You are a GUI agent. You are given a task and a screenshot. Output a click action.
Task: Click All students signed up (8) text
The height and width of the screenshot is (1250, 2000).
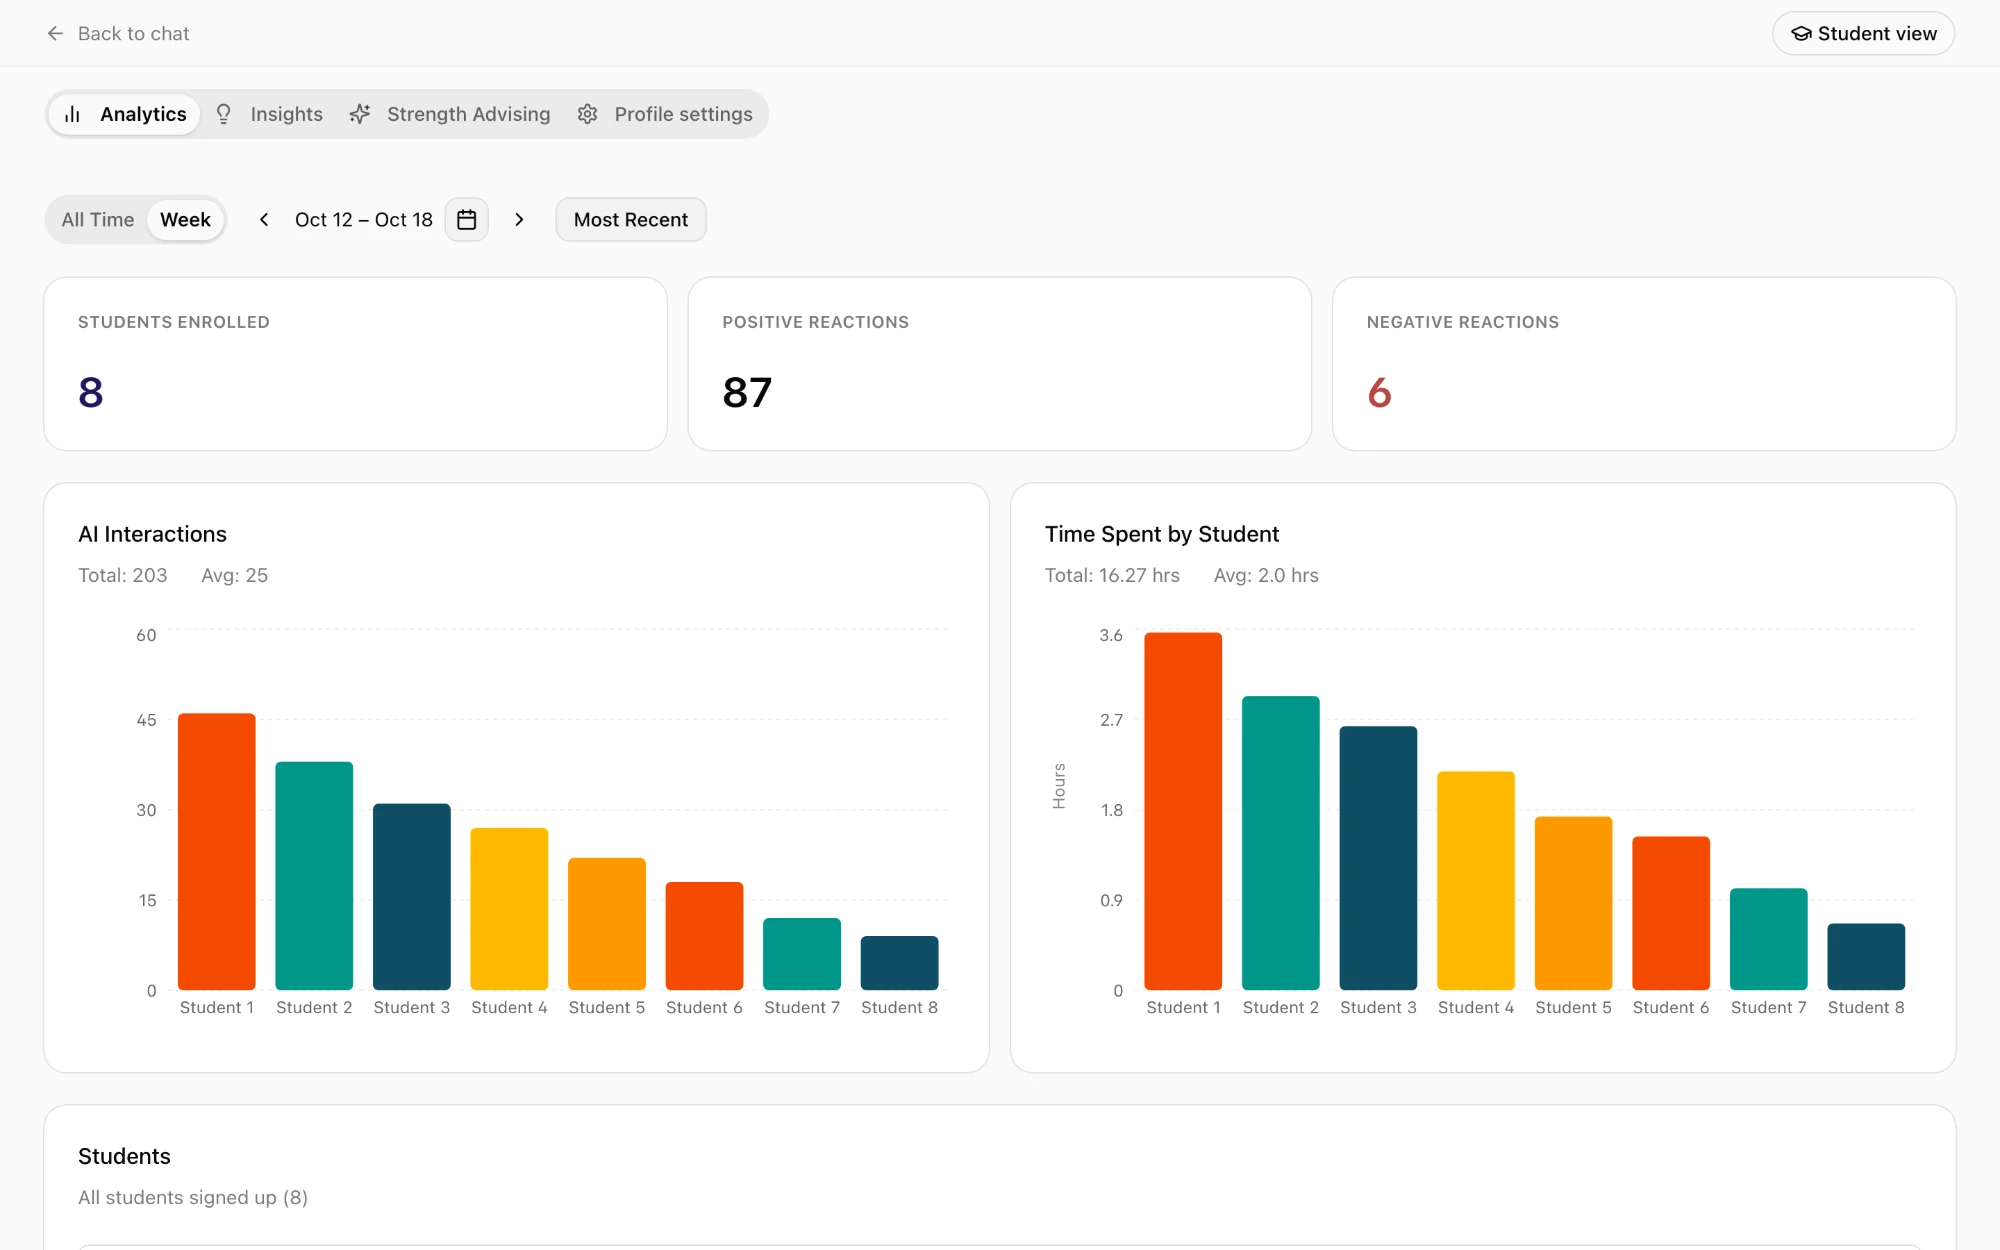click(x=193, y=1197)
